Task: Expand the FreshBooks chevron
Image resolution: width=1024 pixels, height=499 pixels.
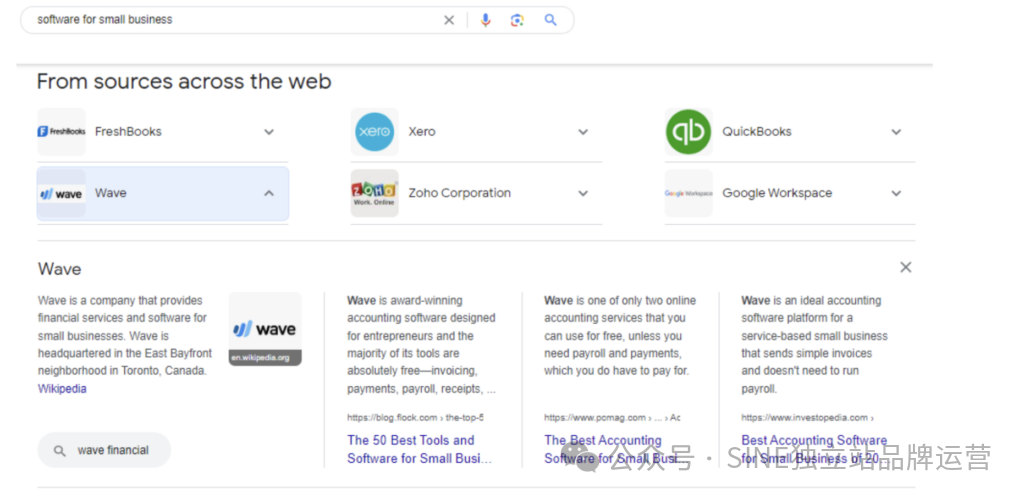Action: coord(268,132)
